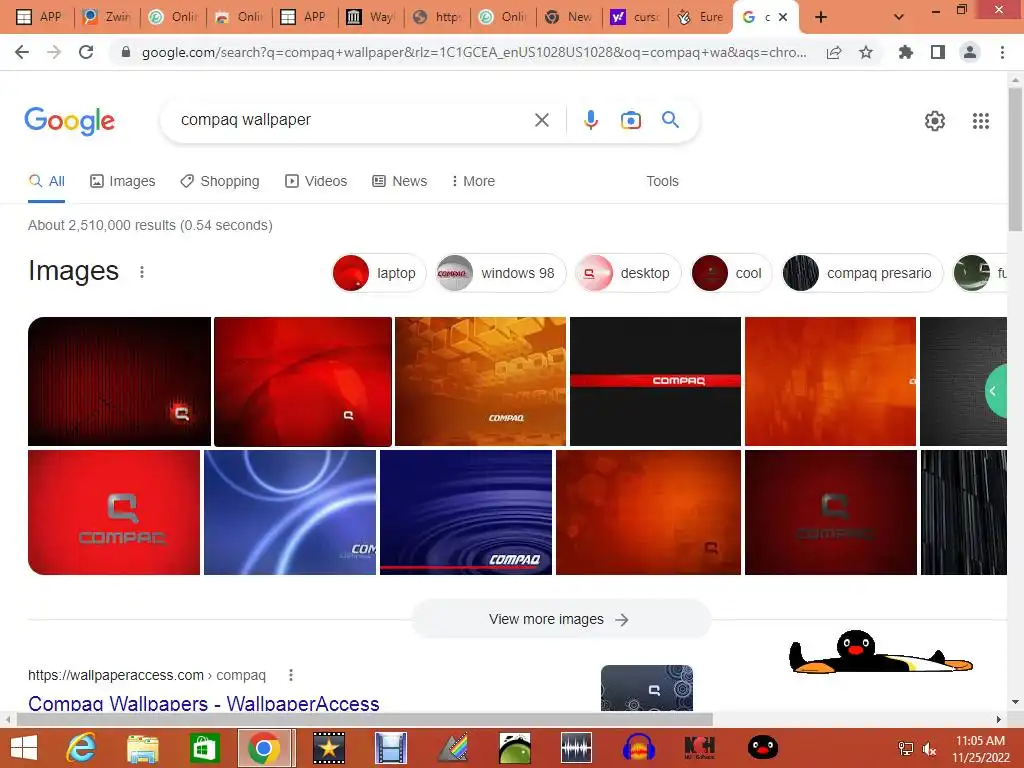Open the headphones audio app in taskbar
The width and height of the screenshot is (1024, 768).
click(639, 748)
